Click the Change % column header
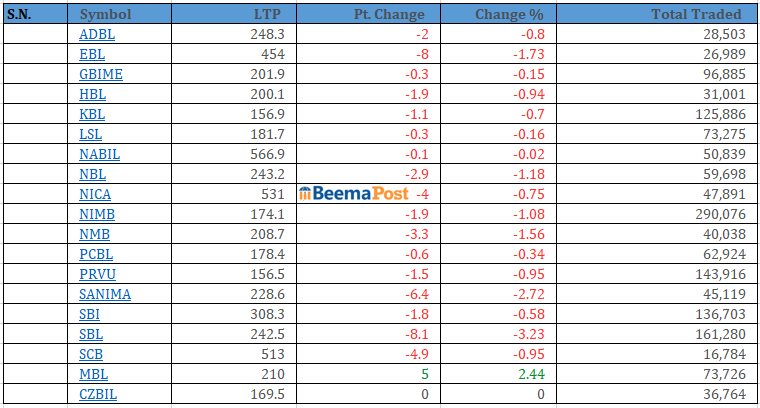 tap(508, 14)
